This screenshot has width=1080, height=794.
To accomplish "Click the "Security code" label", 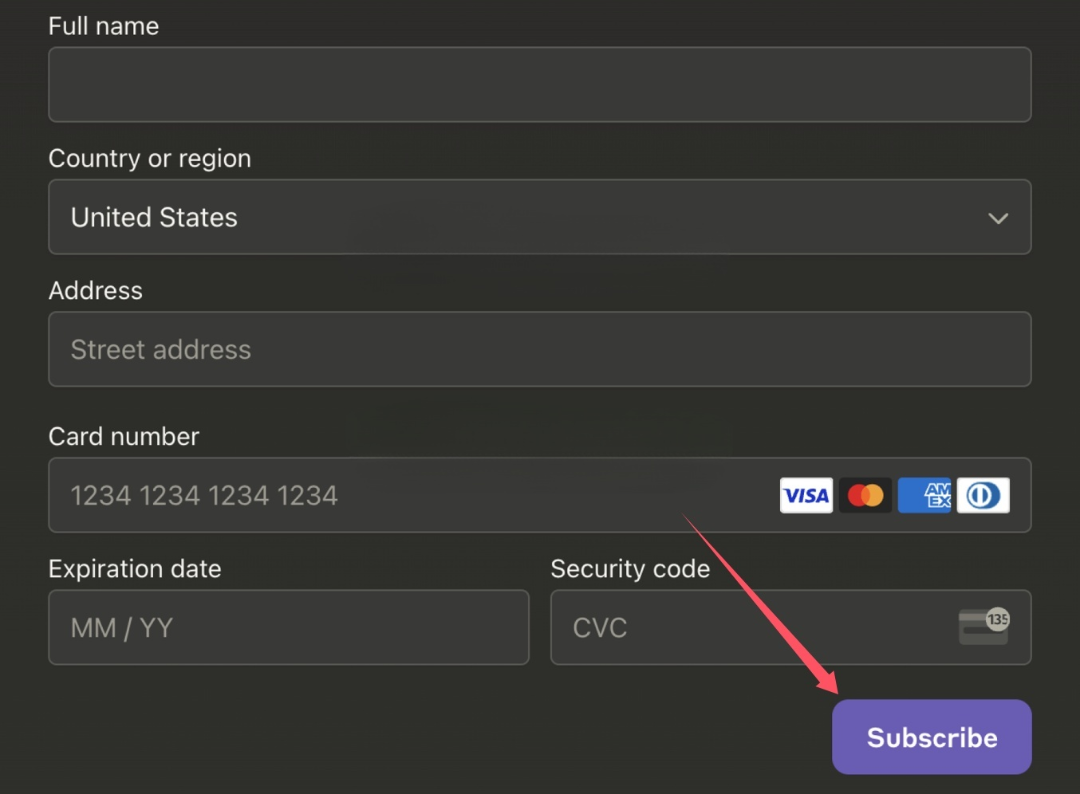I will [x=630, y=568].
